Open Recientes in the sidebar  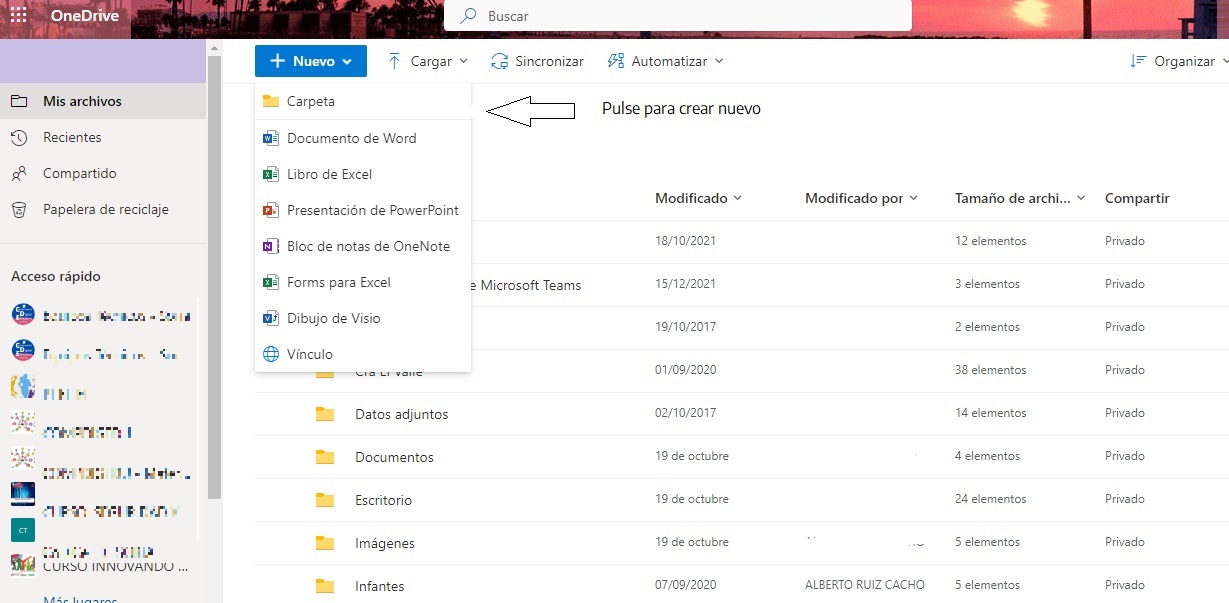point(103,137)
